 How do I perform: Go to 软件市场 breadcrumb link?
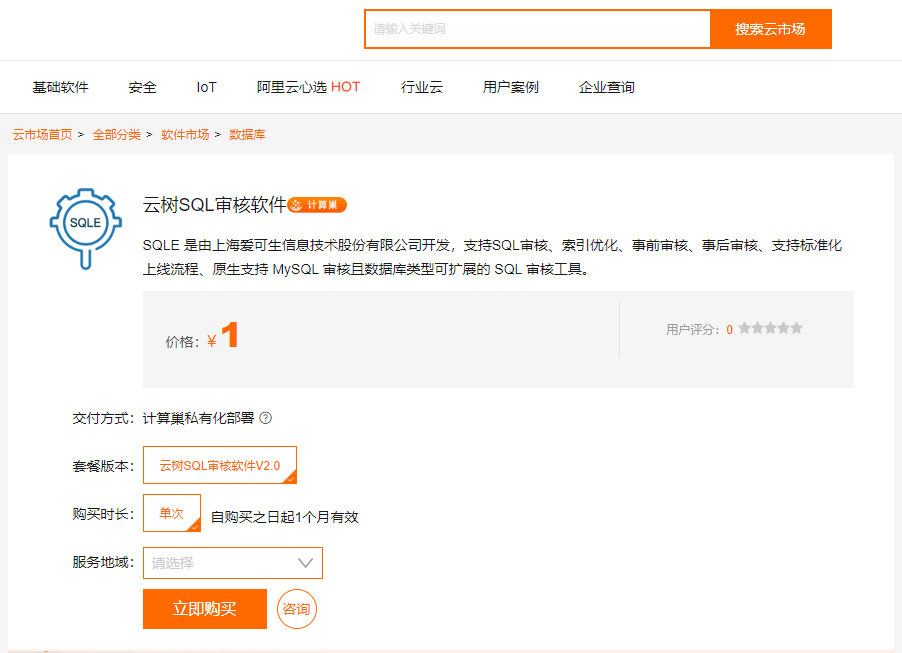(x=185, y=135)
